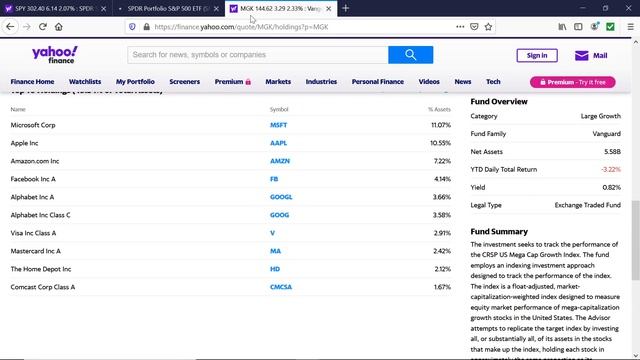This screenshot has height=360, width=640.
Task: Select Exchange Traded Fund legal type
Action: [587, 205]
